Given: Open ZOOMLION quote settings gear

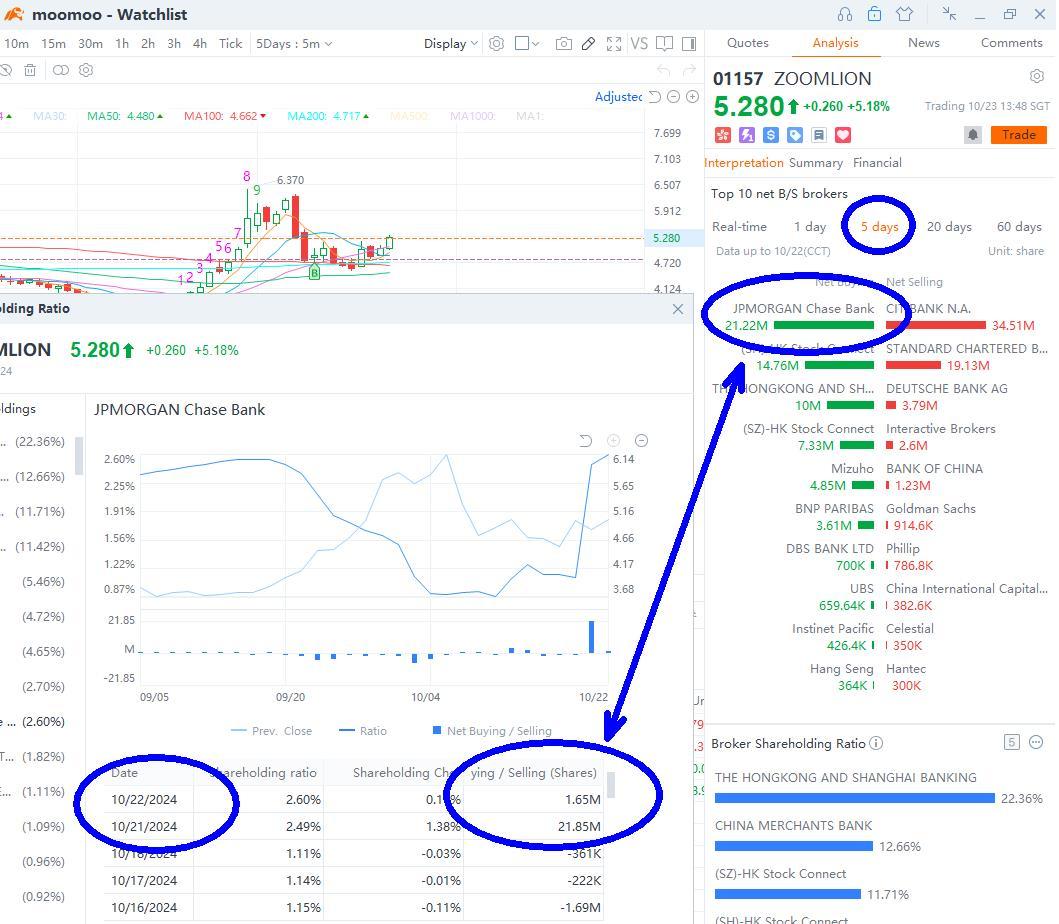Looking at the screenshot, I should click(1037, 76).
